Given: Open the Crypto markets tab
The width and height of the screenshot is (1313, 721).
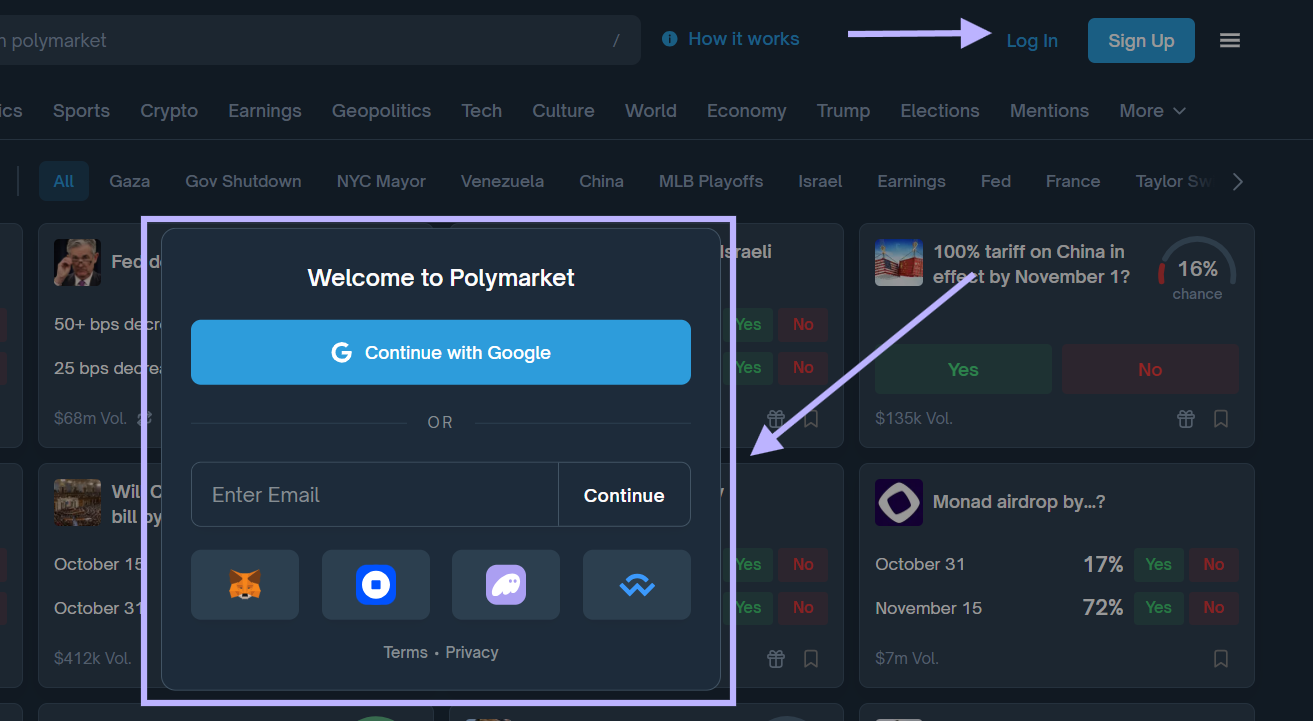Looking at the screenshot, I should pos(168,111).
